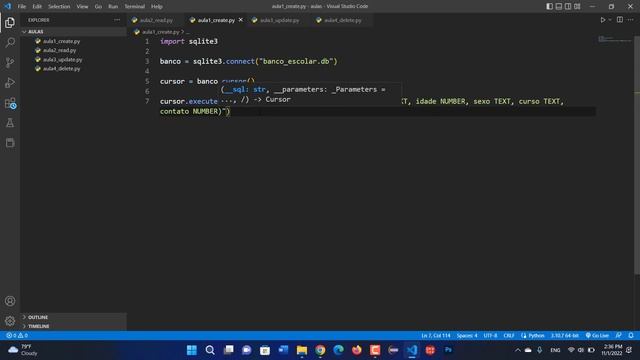The width and height of the screenshot is (640, 360).
Task: Open the Testing flask view
Action: (10, 122)
